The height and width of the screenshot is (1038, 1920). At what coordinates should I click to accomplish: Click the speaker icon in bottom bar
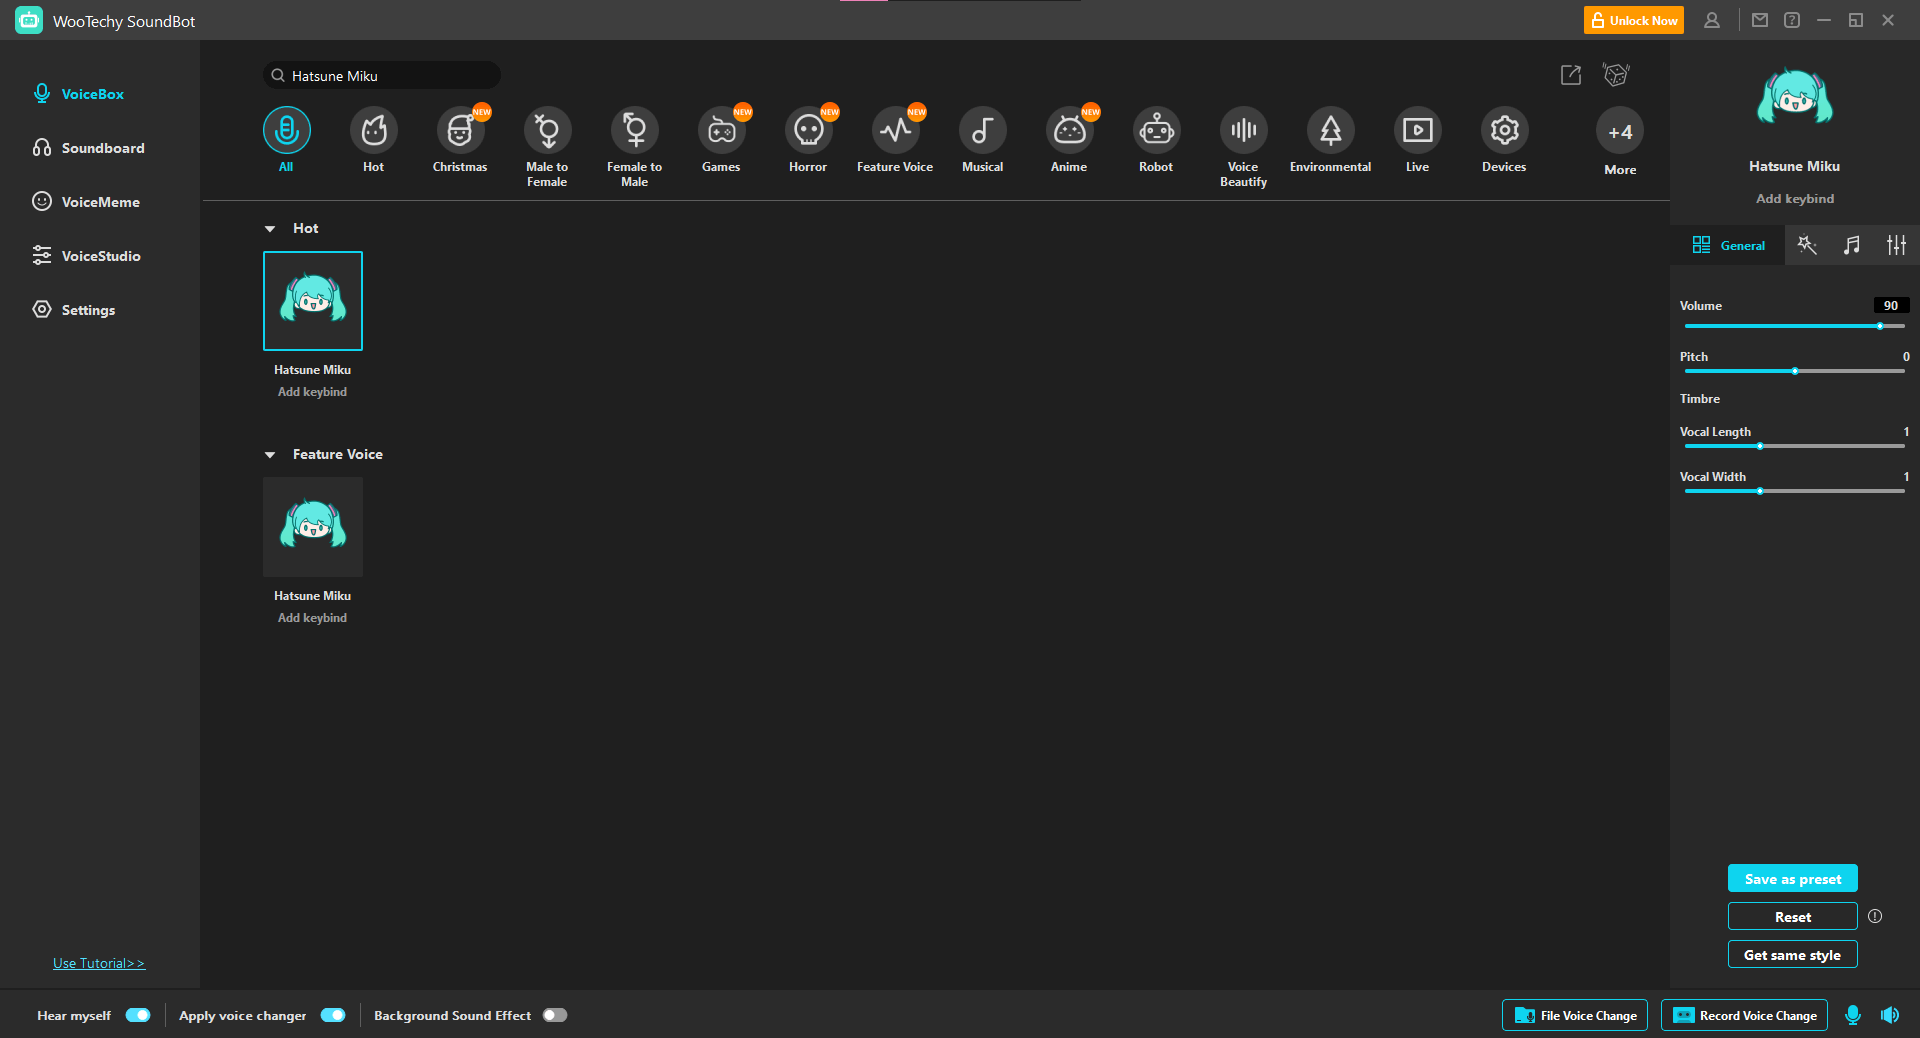[1890, 1015]
